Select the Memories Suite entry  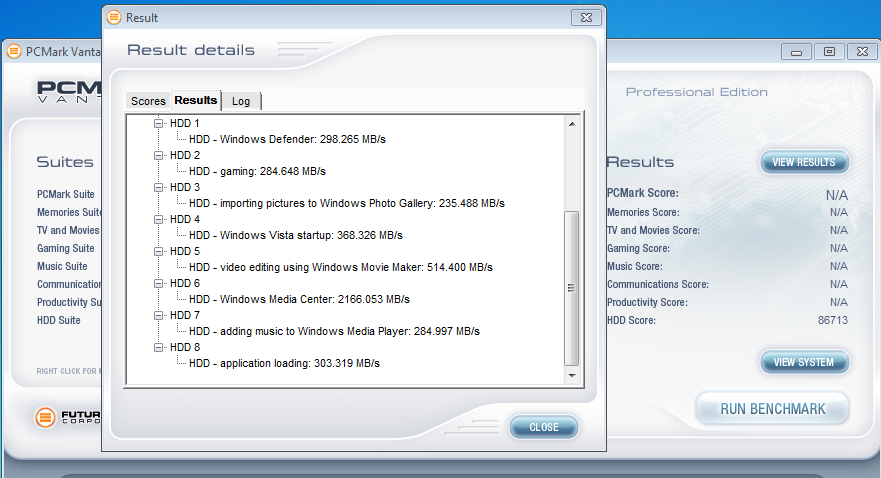(69, 212)
